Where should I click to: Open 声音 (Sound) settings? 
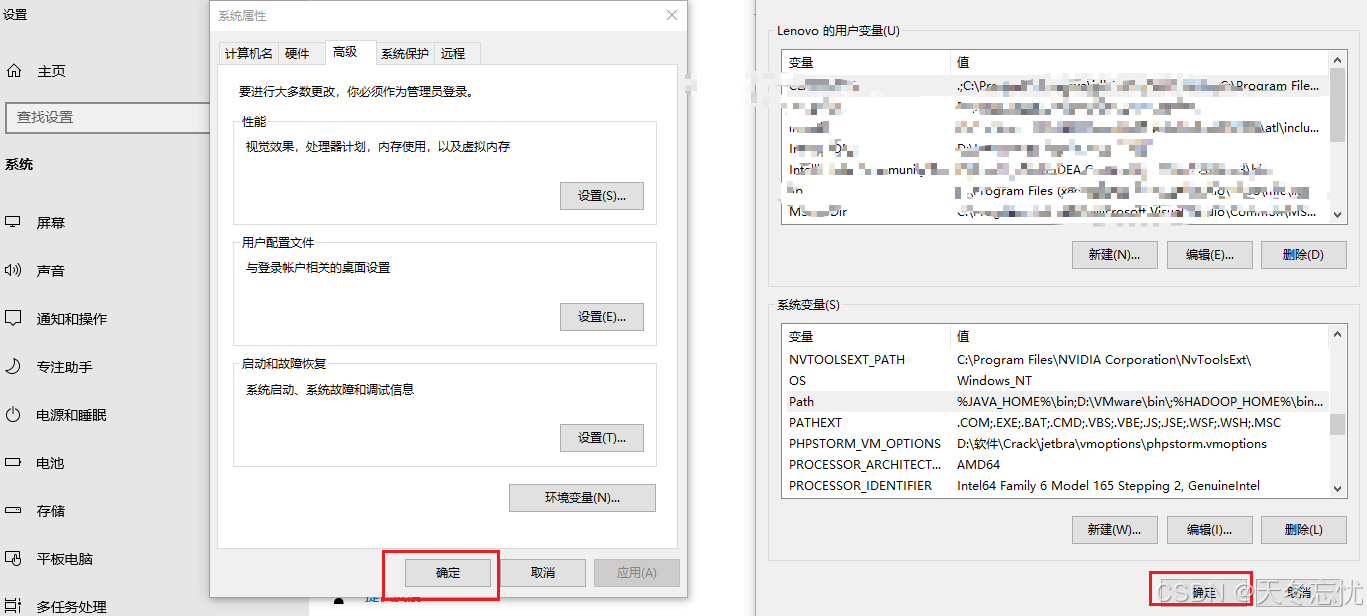tap(51, 270)
